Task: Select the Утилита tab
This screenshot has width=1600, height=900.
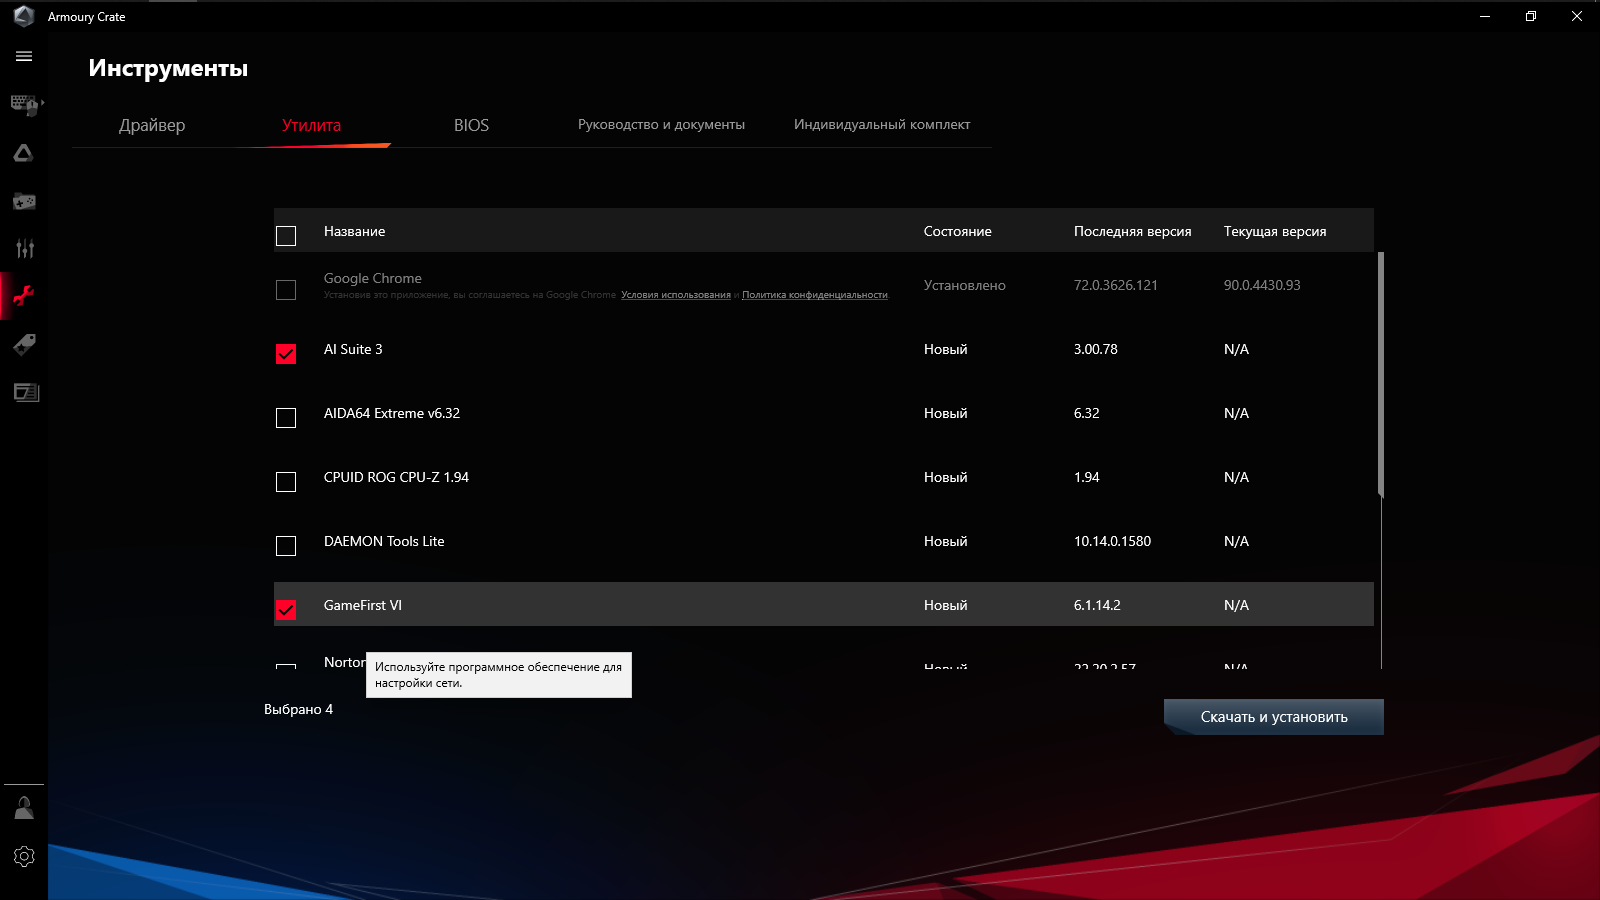Action: pyautogui.click(x=311, y=125)
